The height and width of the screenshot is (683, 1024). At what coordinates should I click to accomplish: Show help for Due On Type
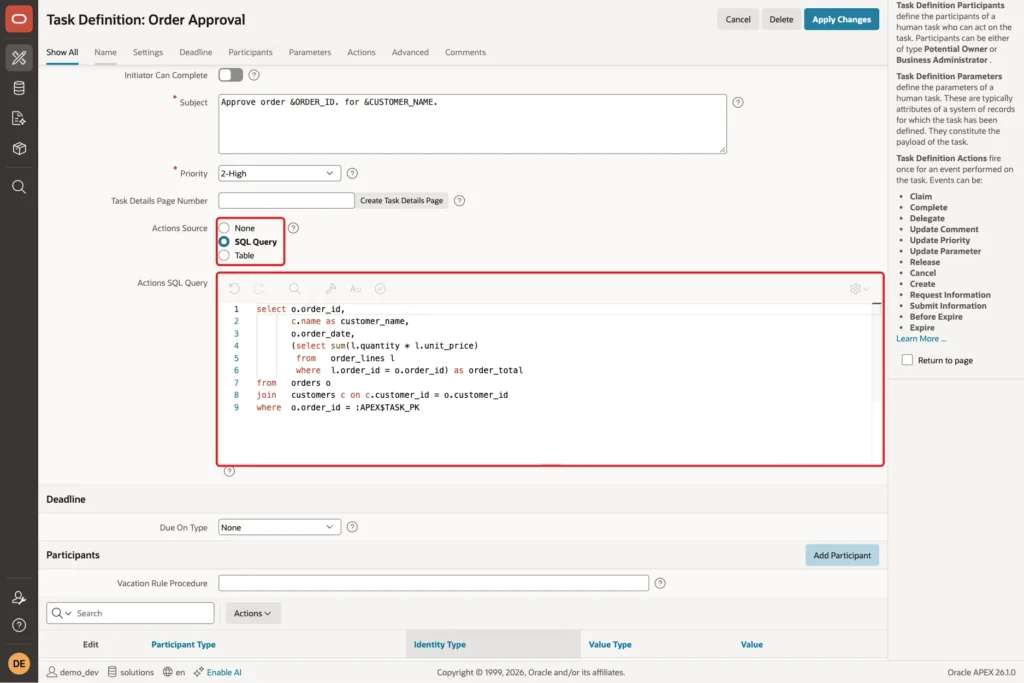click(352, 527)
